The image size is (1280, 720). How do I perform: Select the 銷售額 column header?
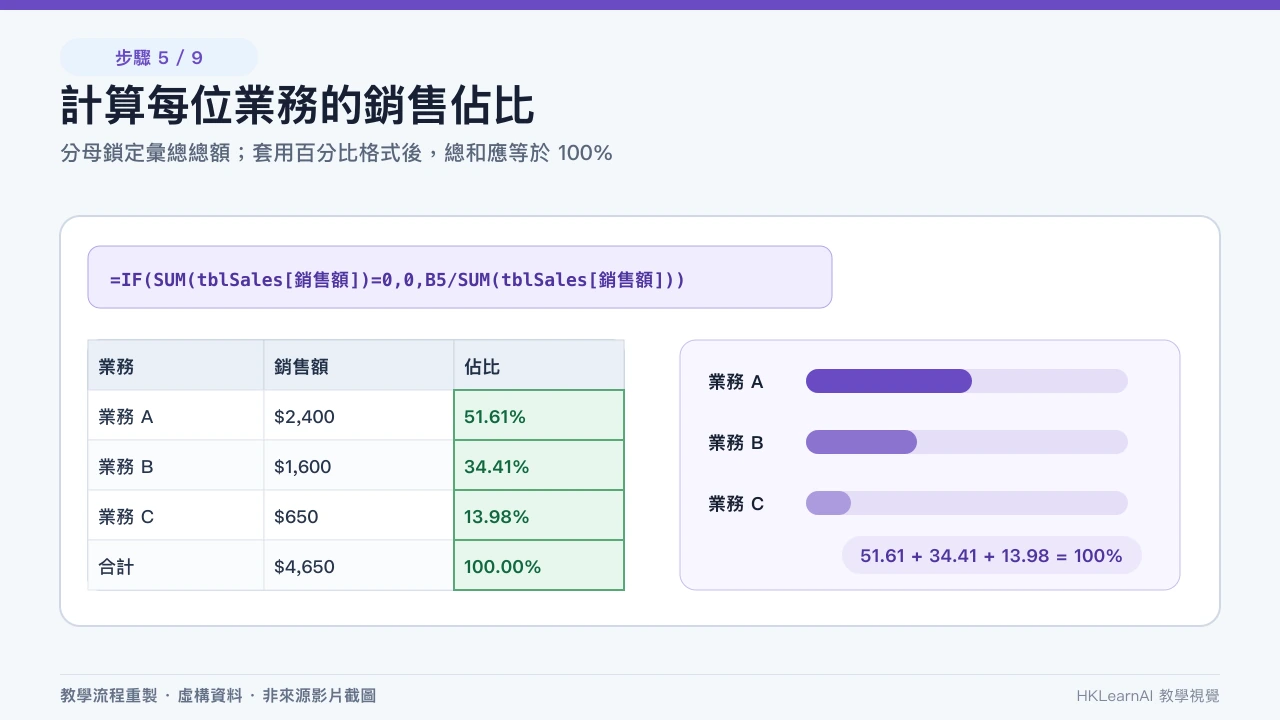[x=359, y=365]
